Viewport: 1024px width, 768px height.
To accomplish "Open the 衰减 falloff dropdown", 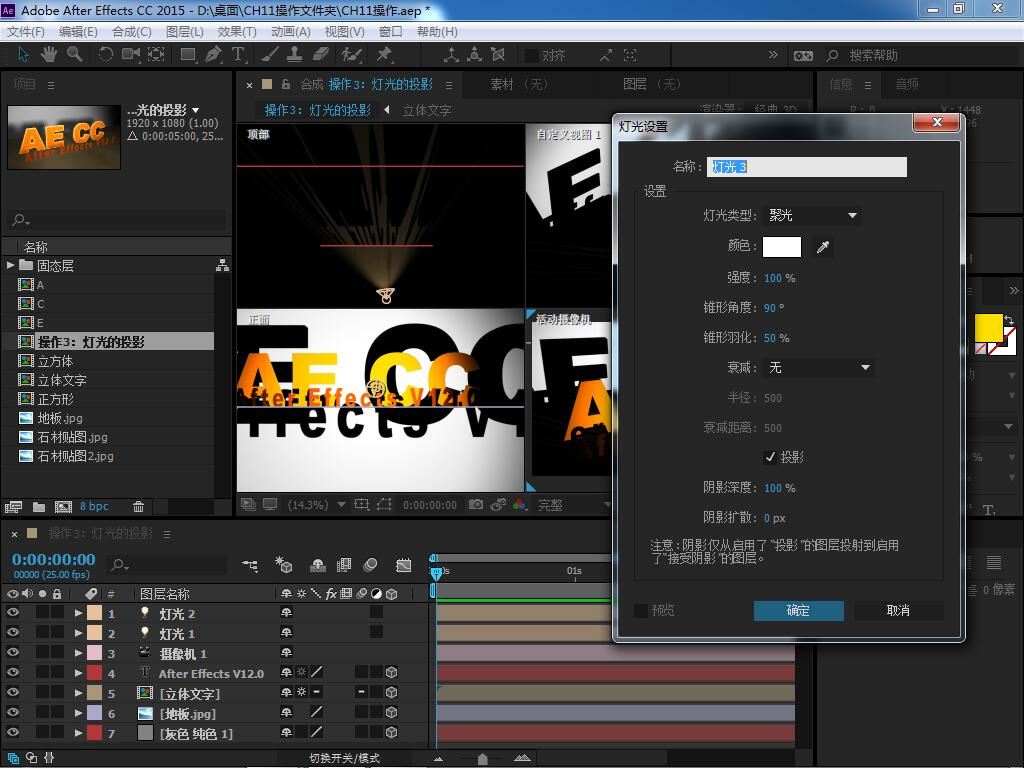I will 819,368.
